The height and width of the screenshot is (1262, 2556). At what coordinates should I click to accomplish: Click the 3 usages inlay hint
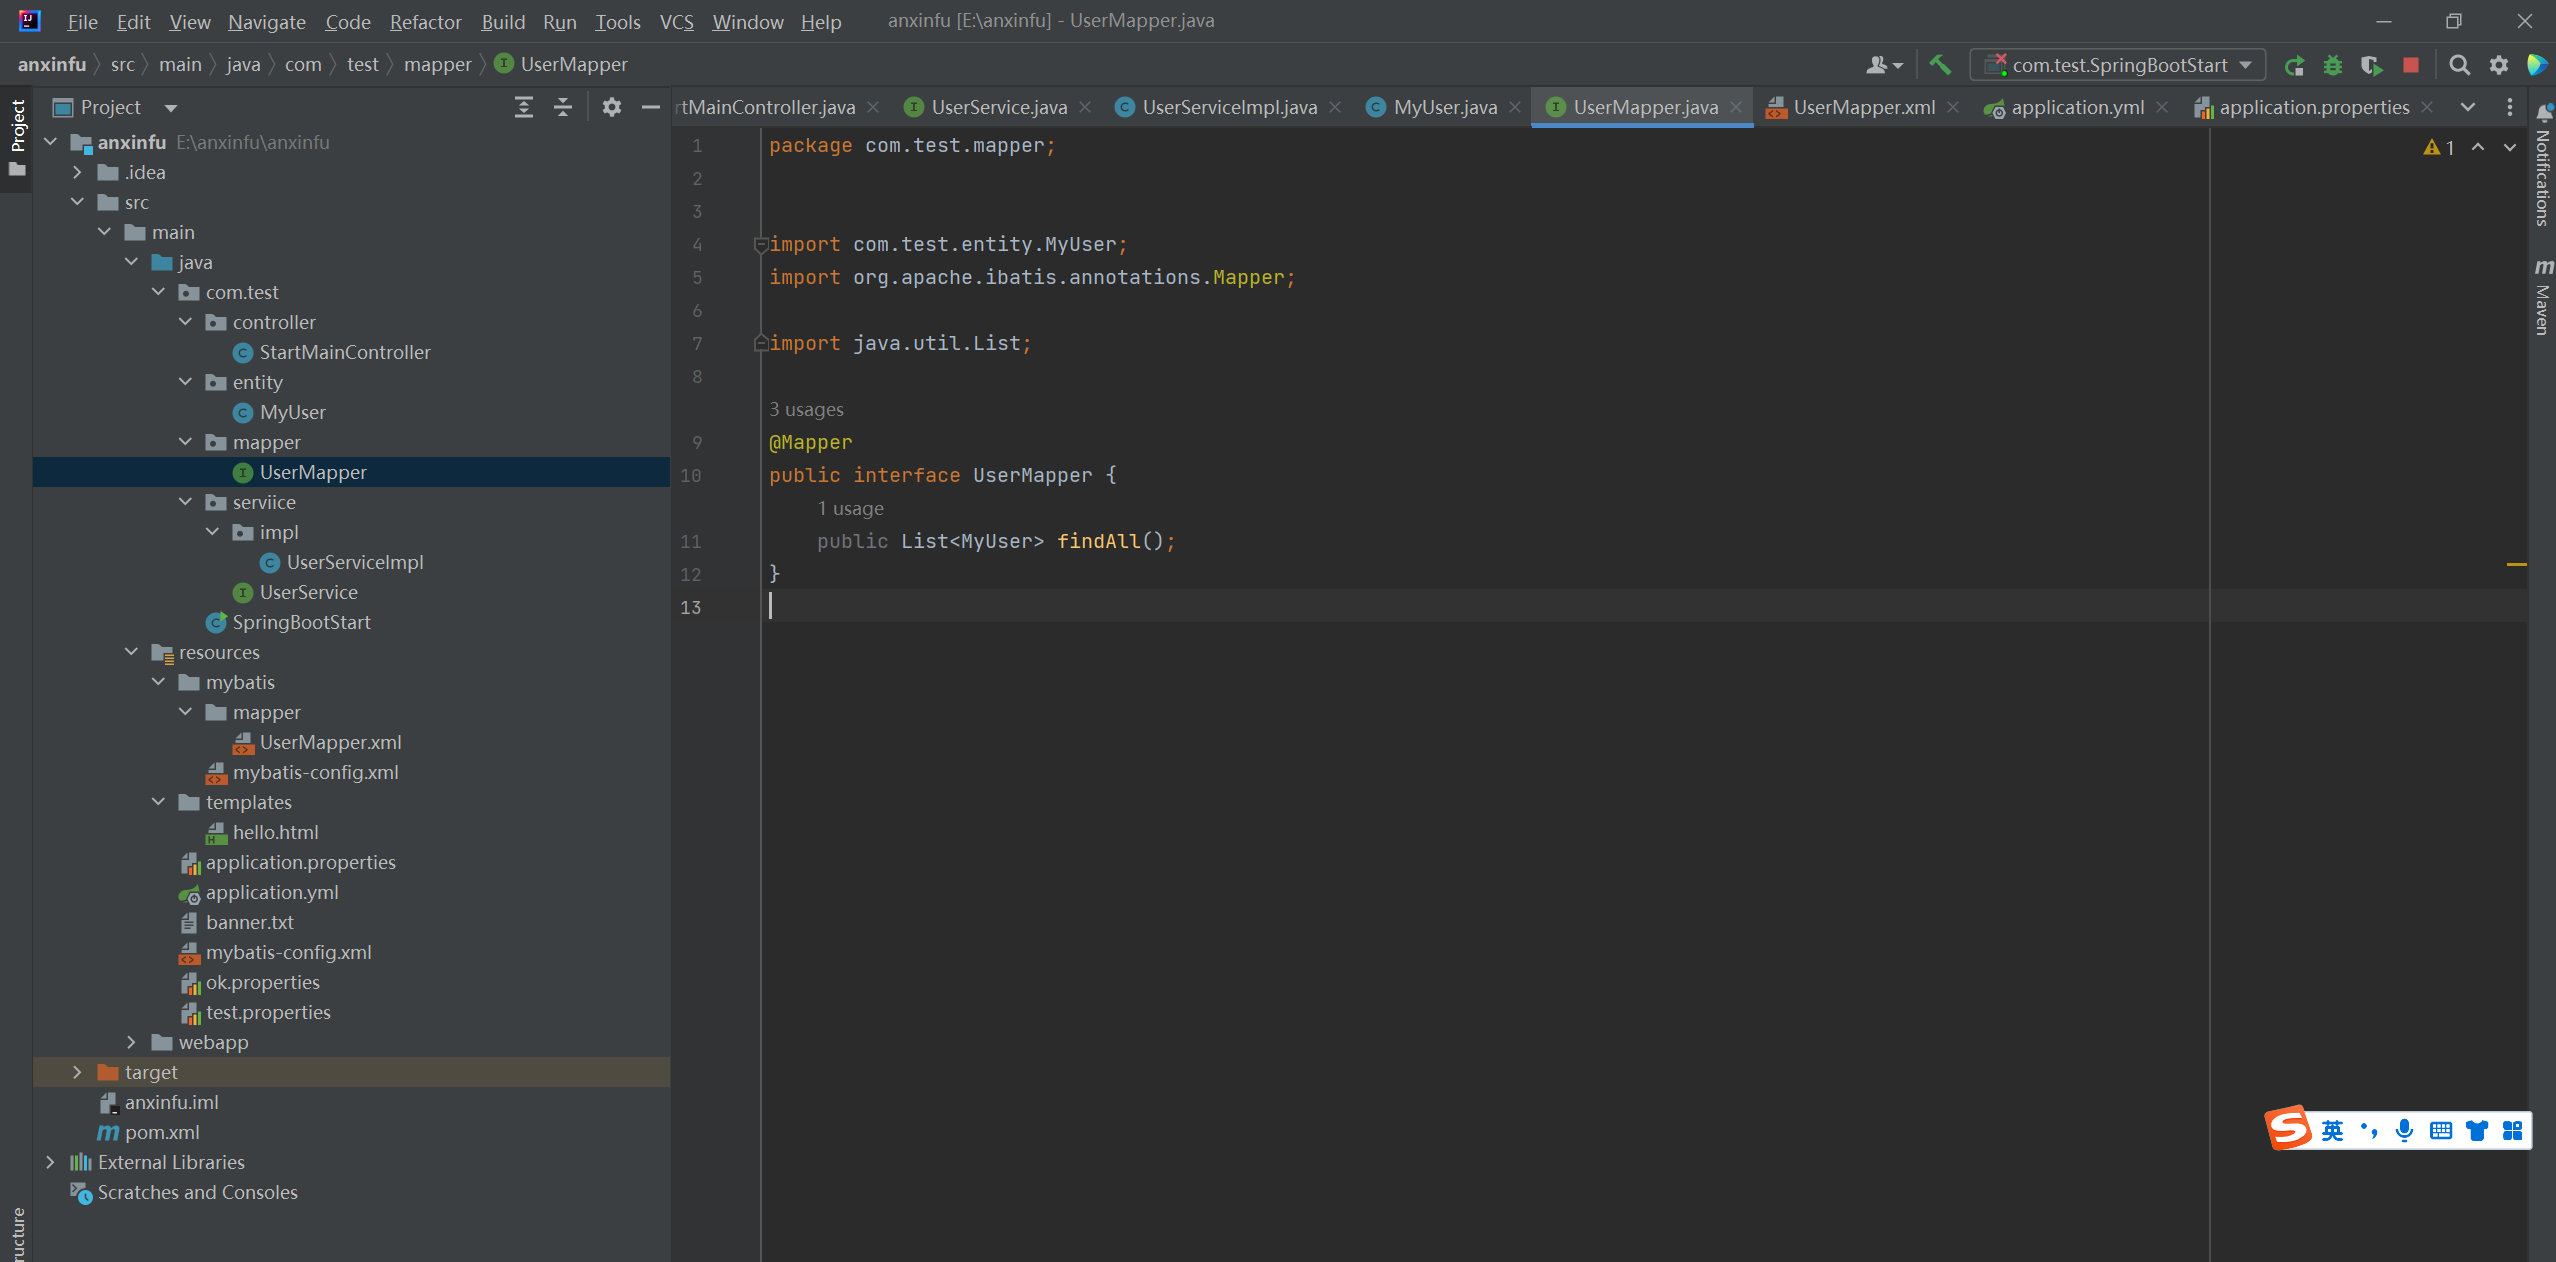[x=806, y=409]
